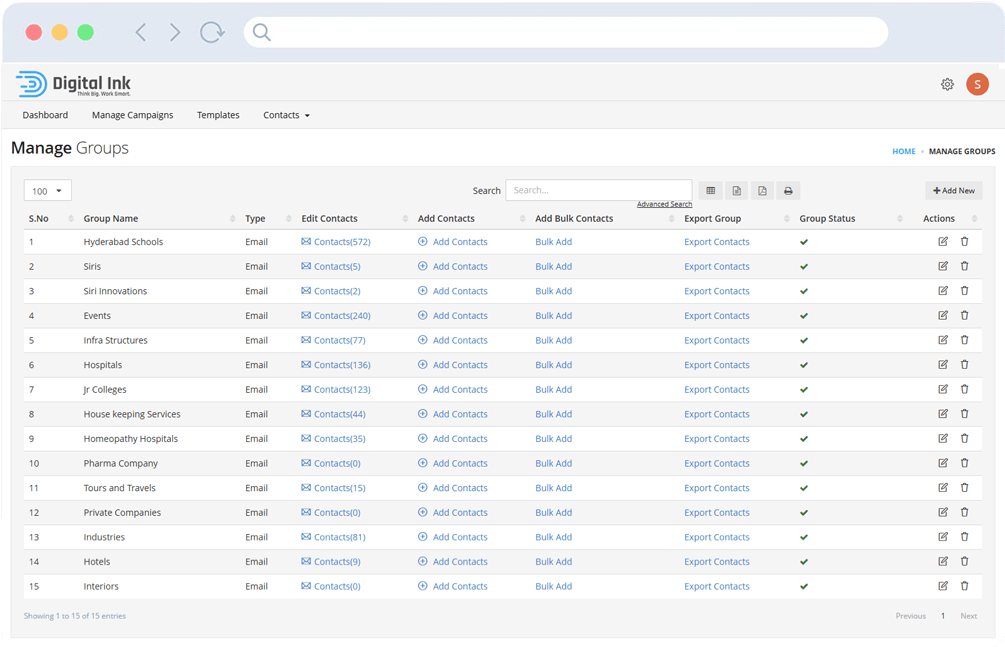Delete the Interiors group row
1005x647 pixels.
click(965, 587)
